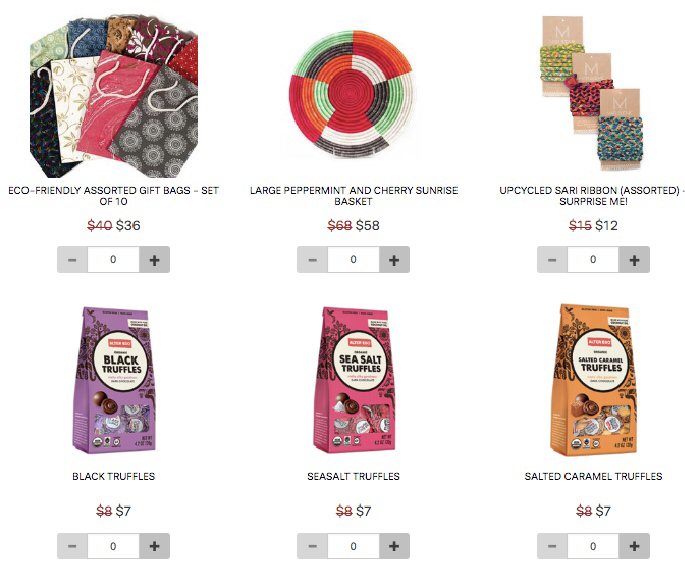Viewport: 685px width, 576px height.
Task: View the sunrise basket product photo
Action: click(352, 94)
